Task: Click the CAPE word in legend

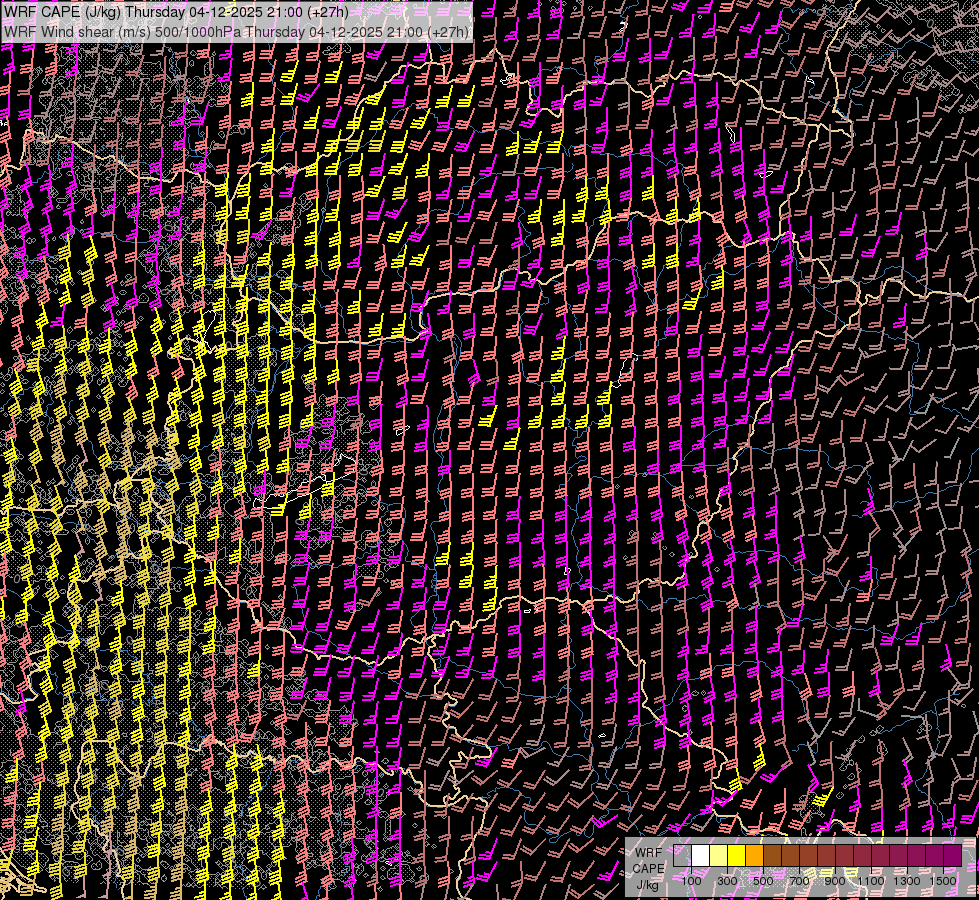Action: tap(648, 869)
